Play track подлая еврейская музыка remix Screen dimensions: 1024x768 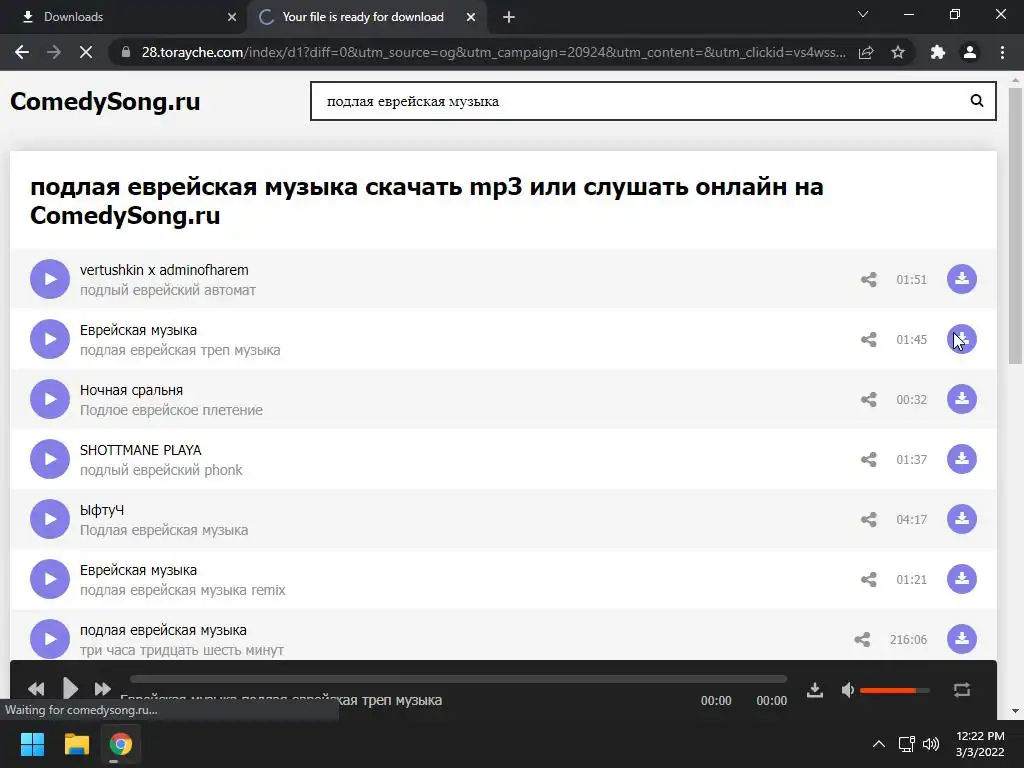tap(50, 579)
